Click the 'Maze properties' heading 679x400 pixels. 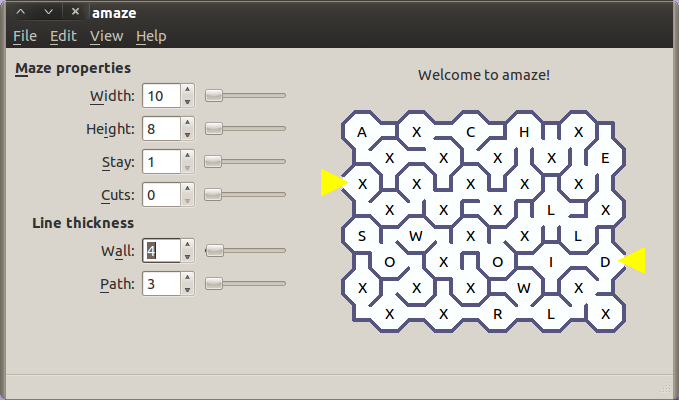click(x=73, y=68)
